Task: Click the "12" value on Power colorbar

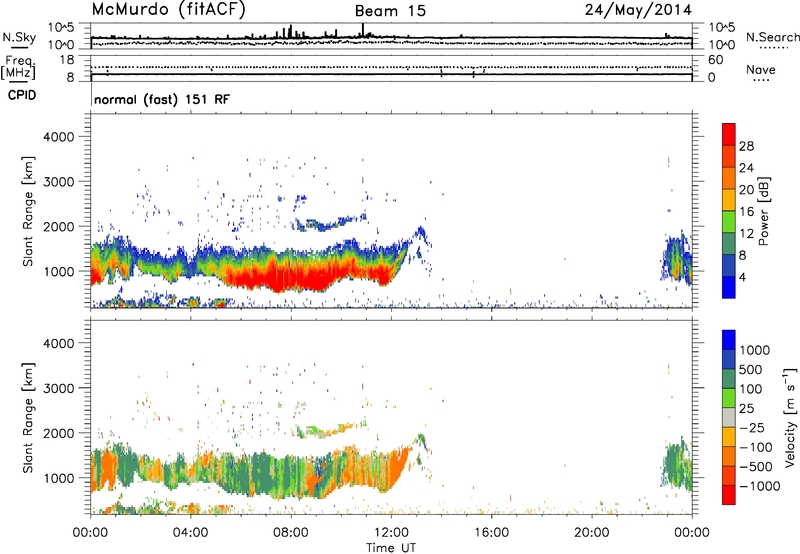Action: [746, 234]
